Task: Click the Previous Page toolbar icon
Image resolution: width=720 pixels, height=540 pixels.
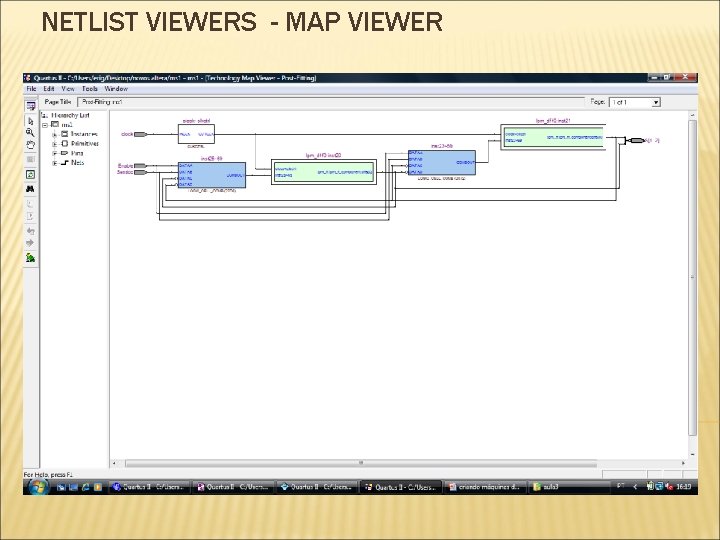Action: (x=31, y=203)
